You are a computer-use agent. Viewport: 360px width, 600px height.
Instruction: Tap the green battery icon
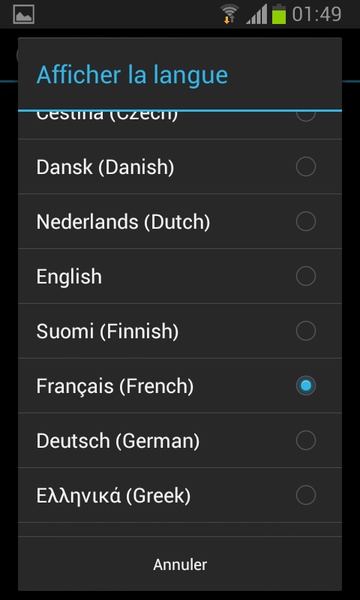click(279, 15)
